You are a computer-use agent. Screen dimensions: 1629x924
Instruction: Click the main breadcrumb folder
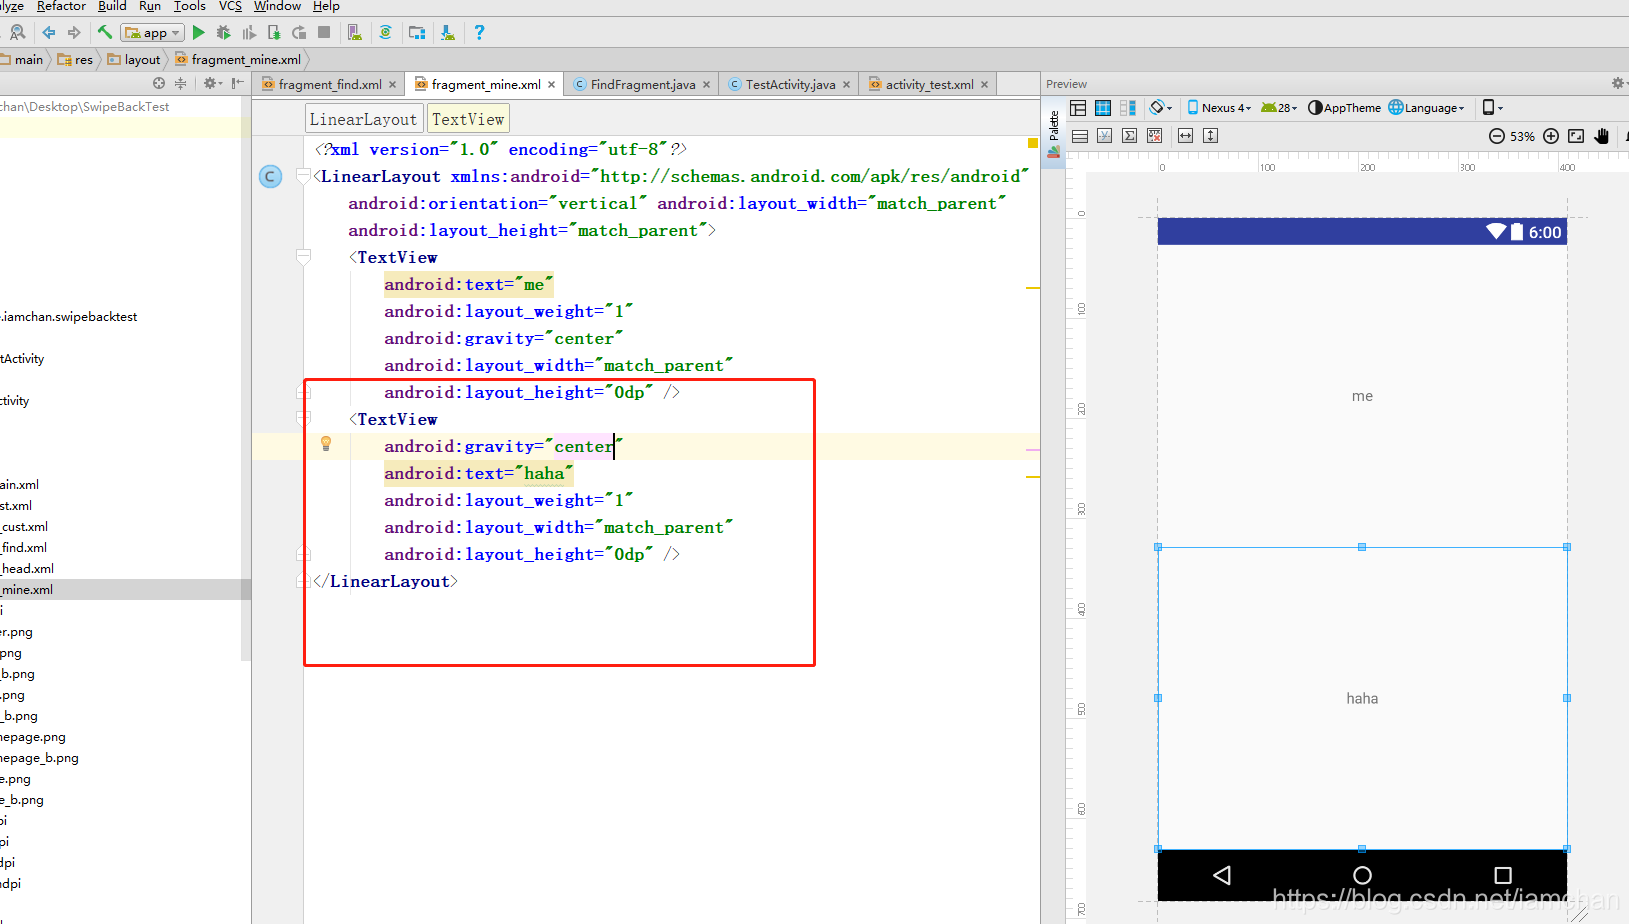pos(22,60)
